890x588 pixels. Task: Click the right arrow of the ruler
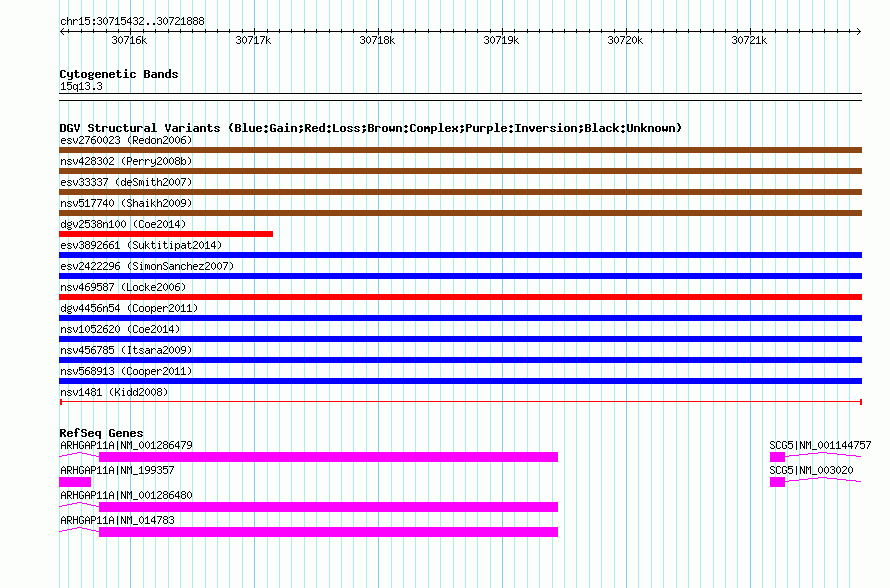tap(859, 32)
